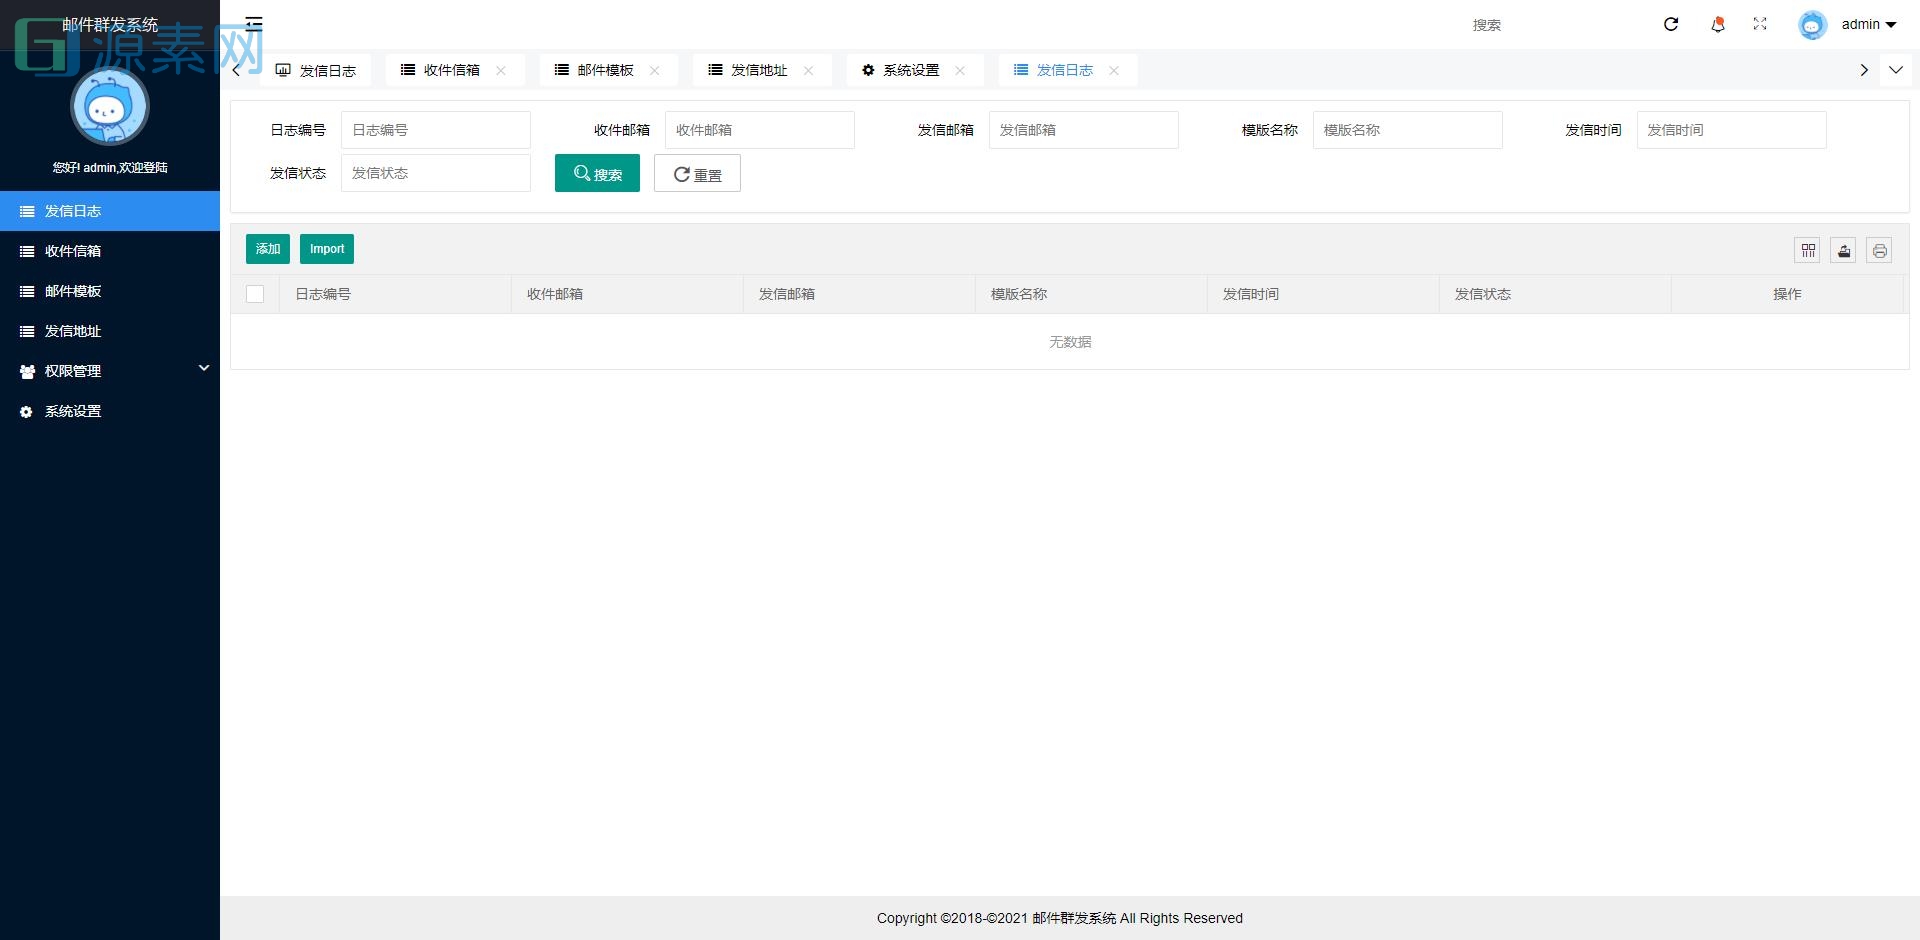Open the notification bell icon

point(1717,25)
